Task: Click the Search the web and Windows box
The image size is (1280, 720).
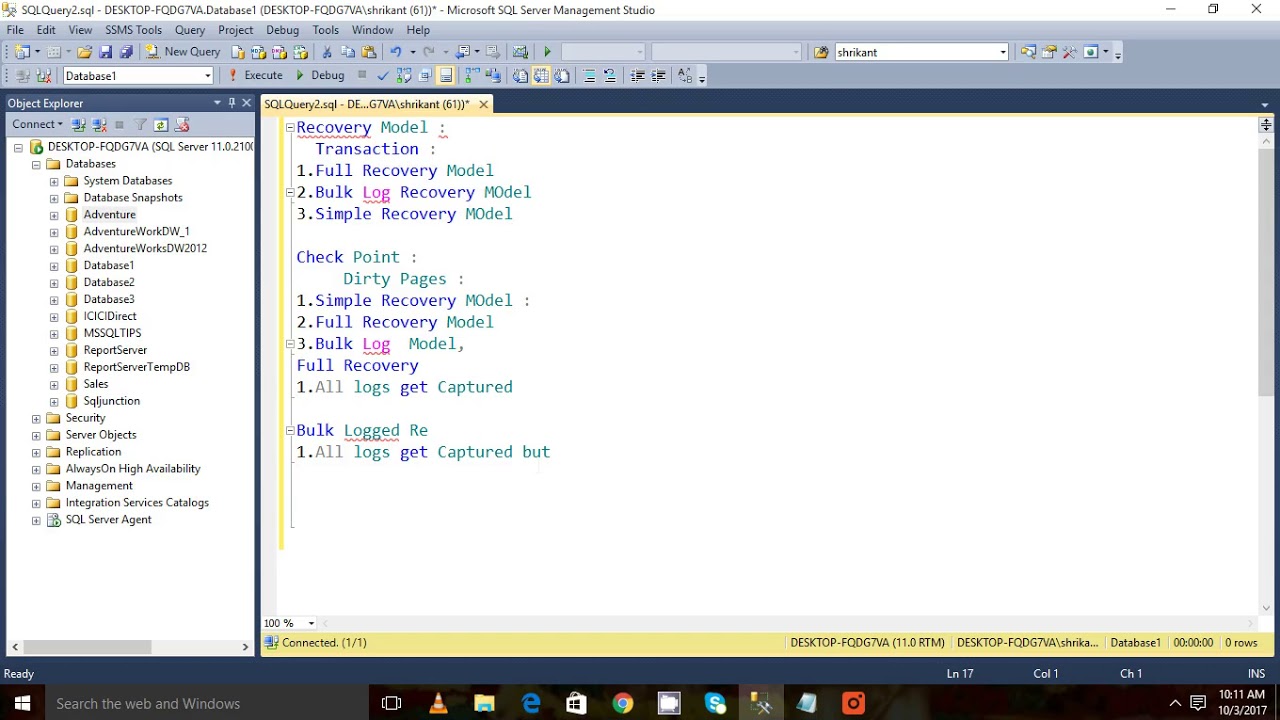Action: (x=207, y=703)
